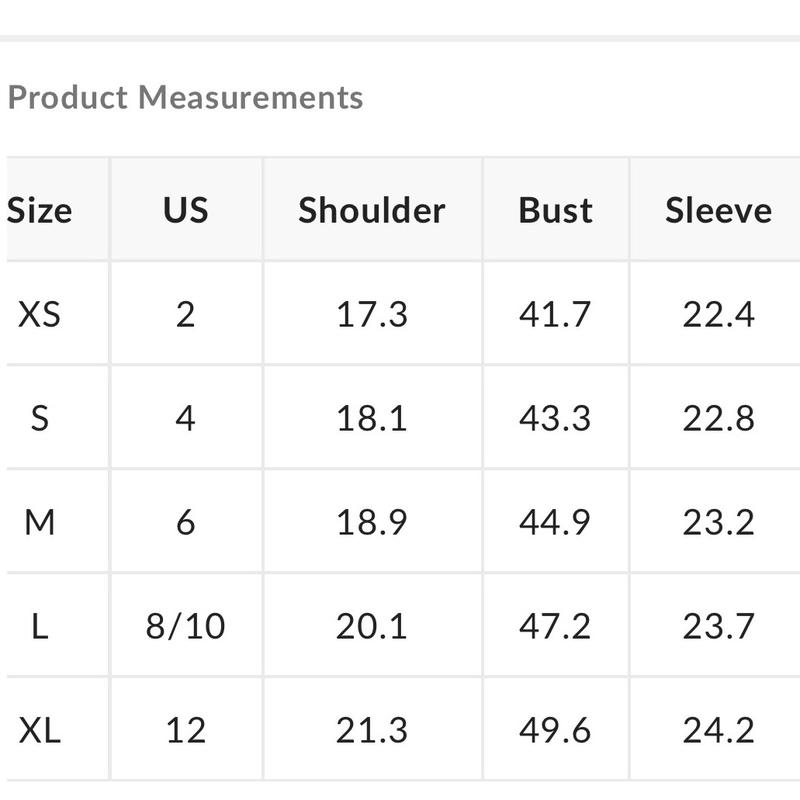Click the 23.2 sleeve measurement cell
This screenshot has height=800, width=800.
pyautogui.click(x=718, y=522)
